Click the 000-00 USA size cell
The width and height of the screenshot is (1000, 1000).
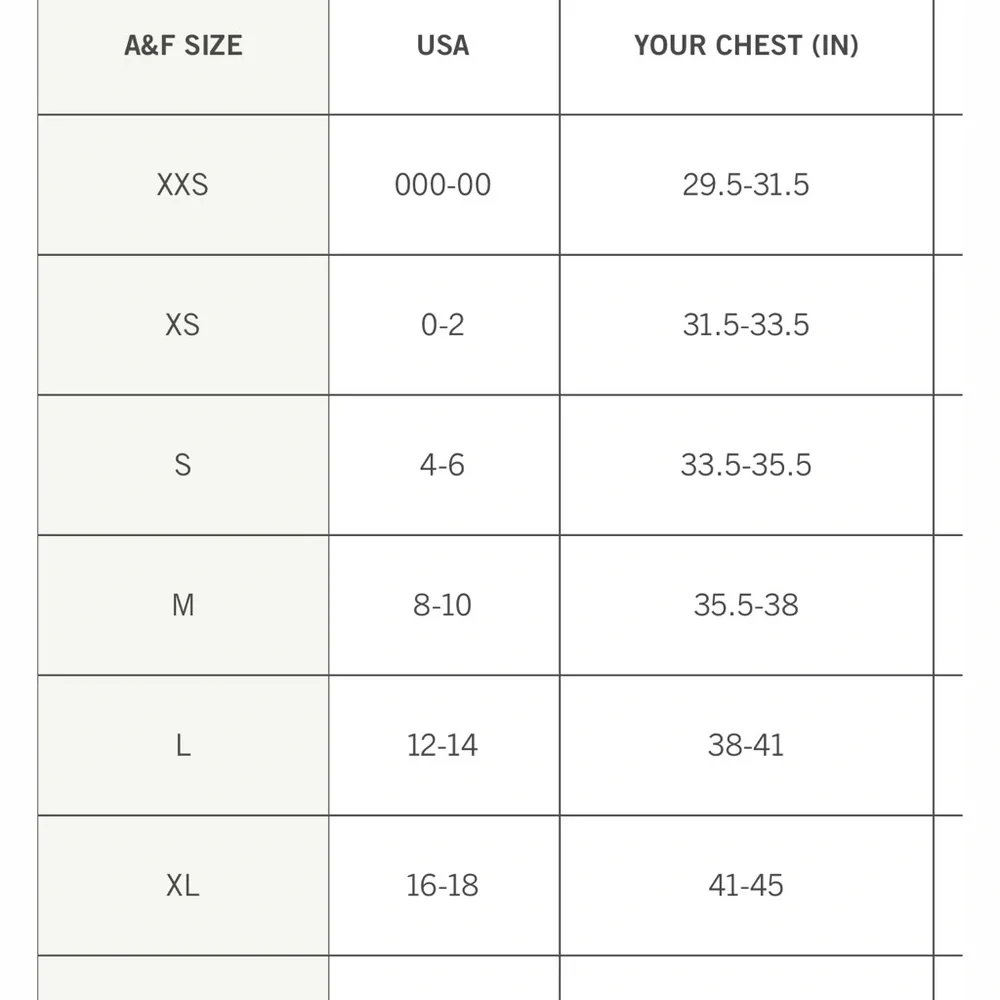click(x=443, y=185)
